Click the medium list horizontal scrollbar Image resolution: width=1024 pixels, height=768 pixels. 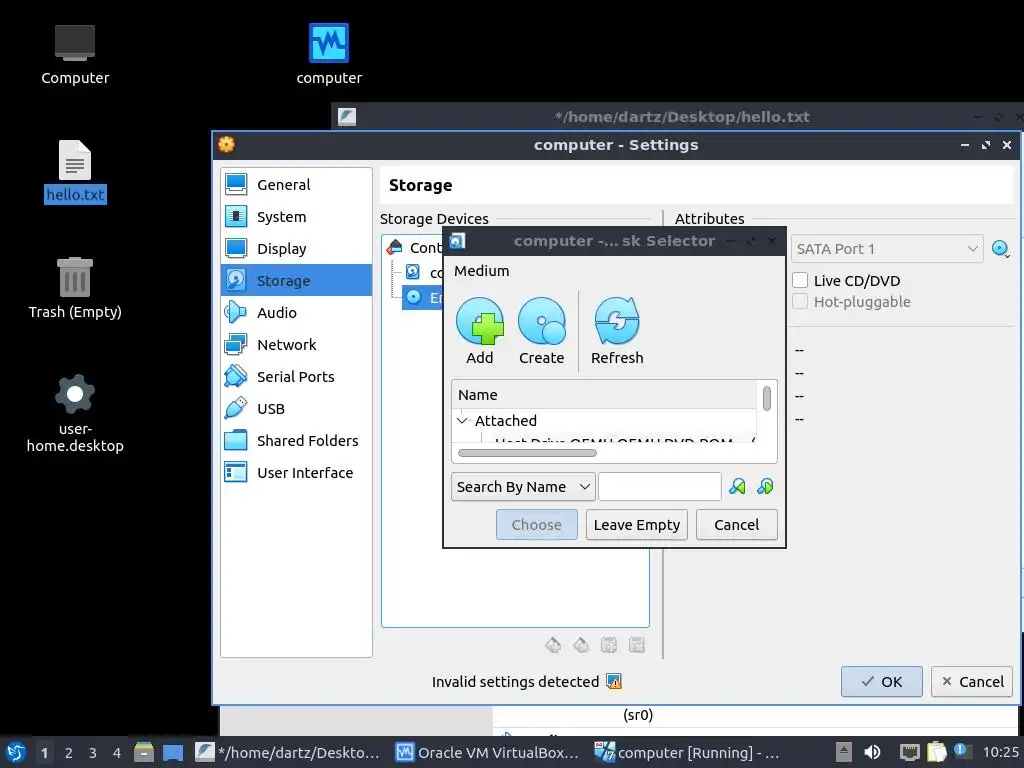527,453
